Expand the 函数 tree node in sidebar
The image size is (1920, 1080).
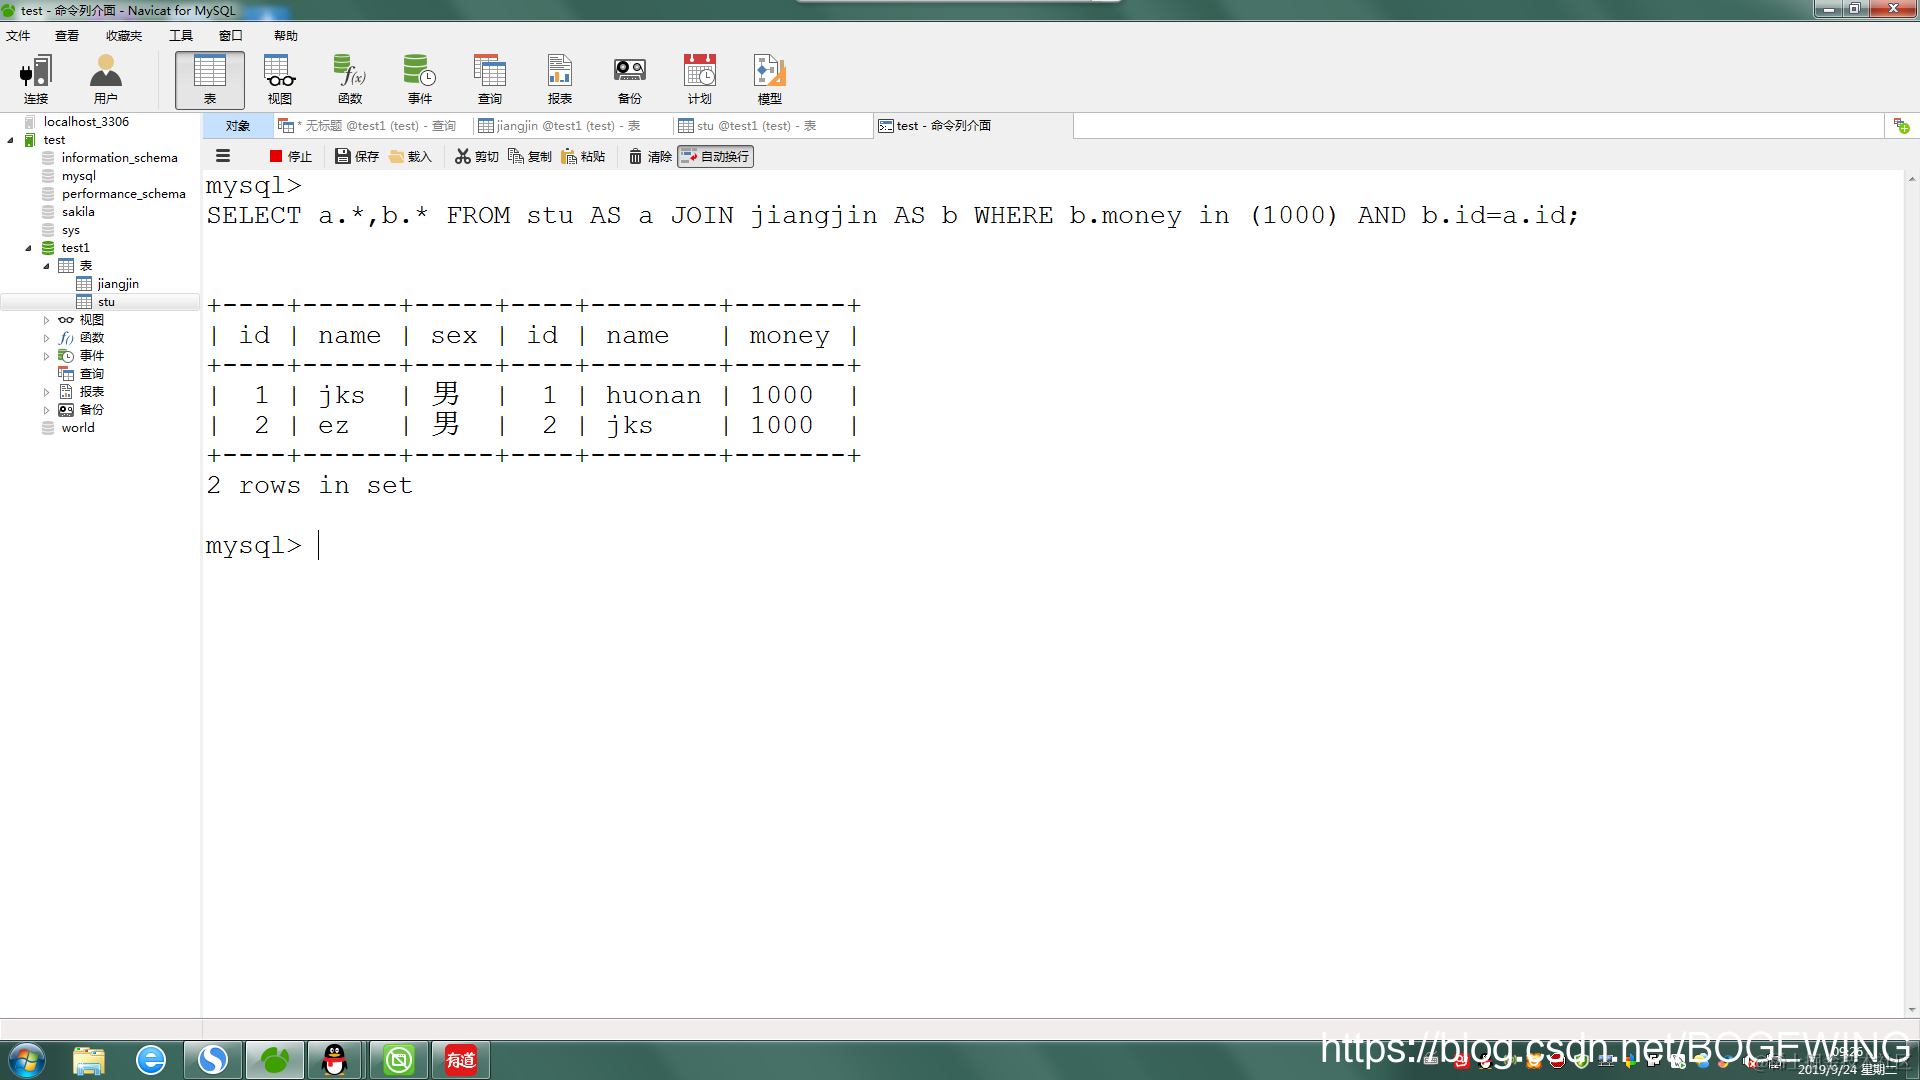(x=46, y=338)
